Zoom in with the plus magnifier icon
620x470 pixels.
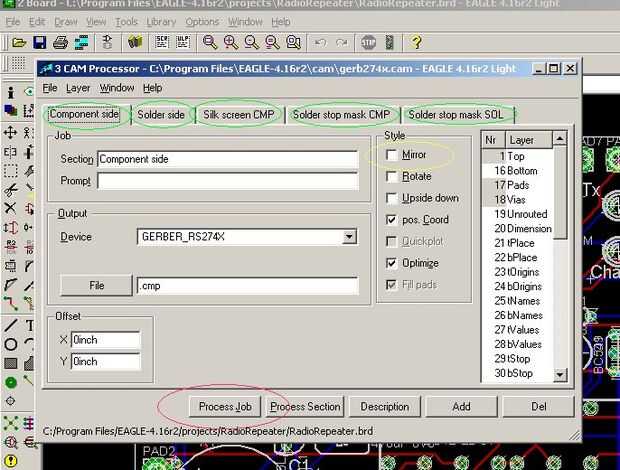click(x=231, y=42)
